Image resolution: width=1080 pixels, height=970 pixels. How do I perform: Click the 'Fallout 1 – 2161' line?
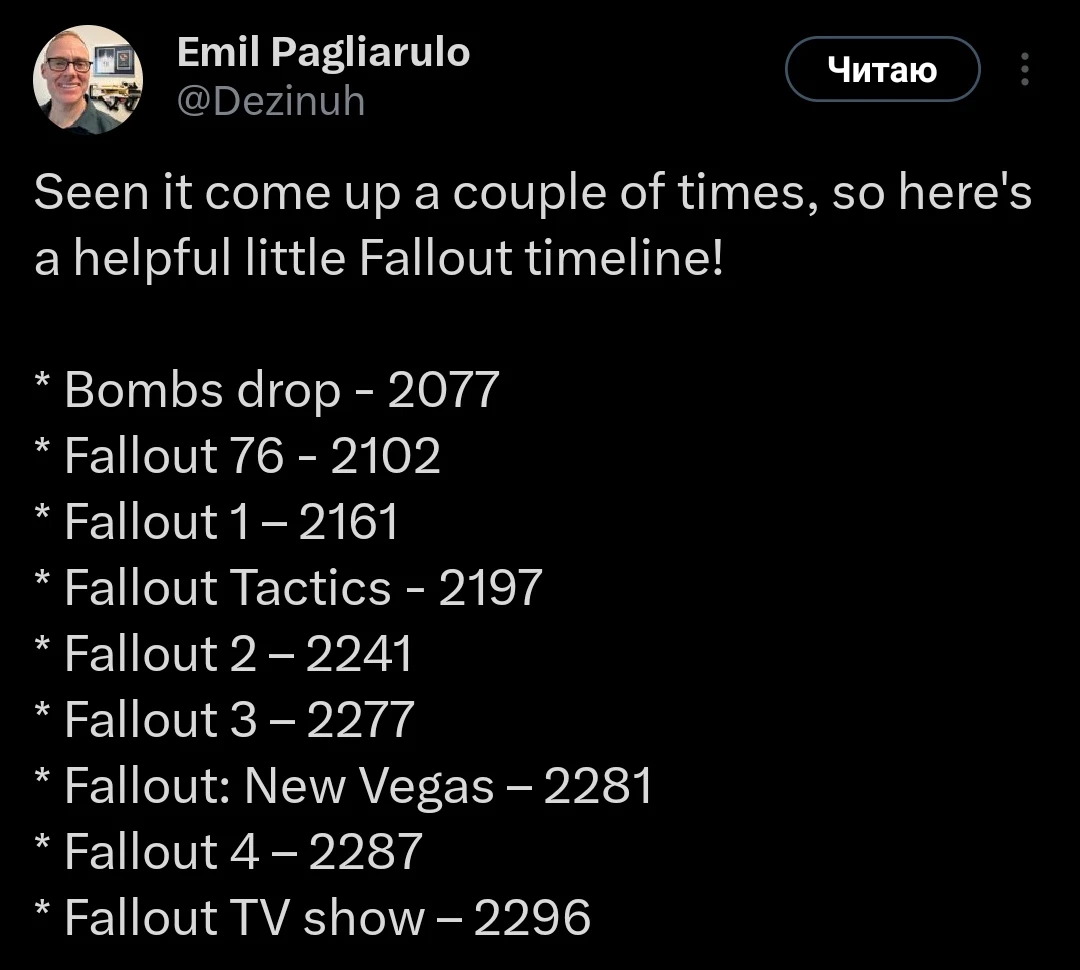[x=216, y=522]
